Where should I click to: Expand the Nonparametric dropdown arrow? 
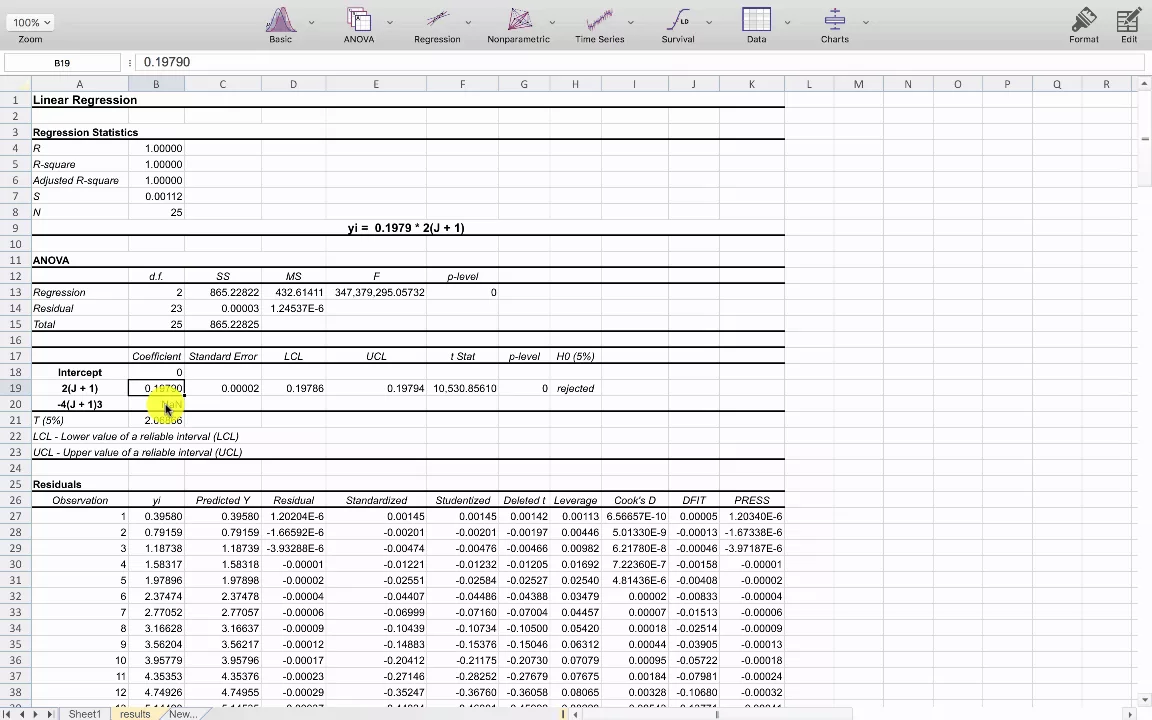tap(552, 23)
